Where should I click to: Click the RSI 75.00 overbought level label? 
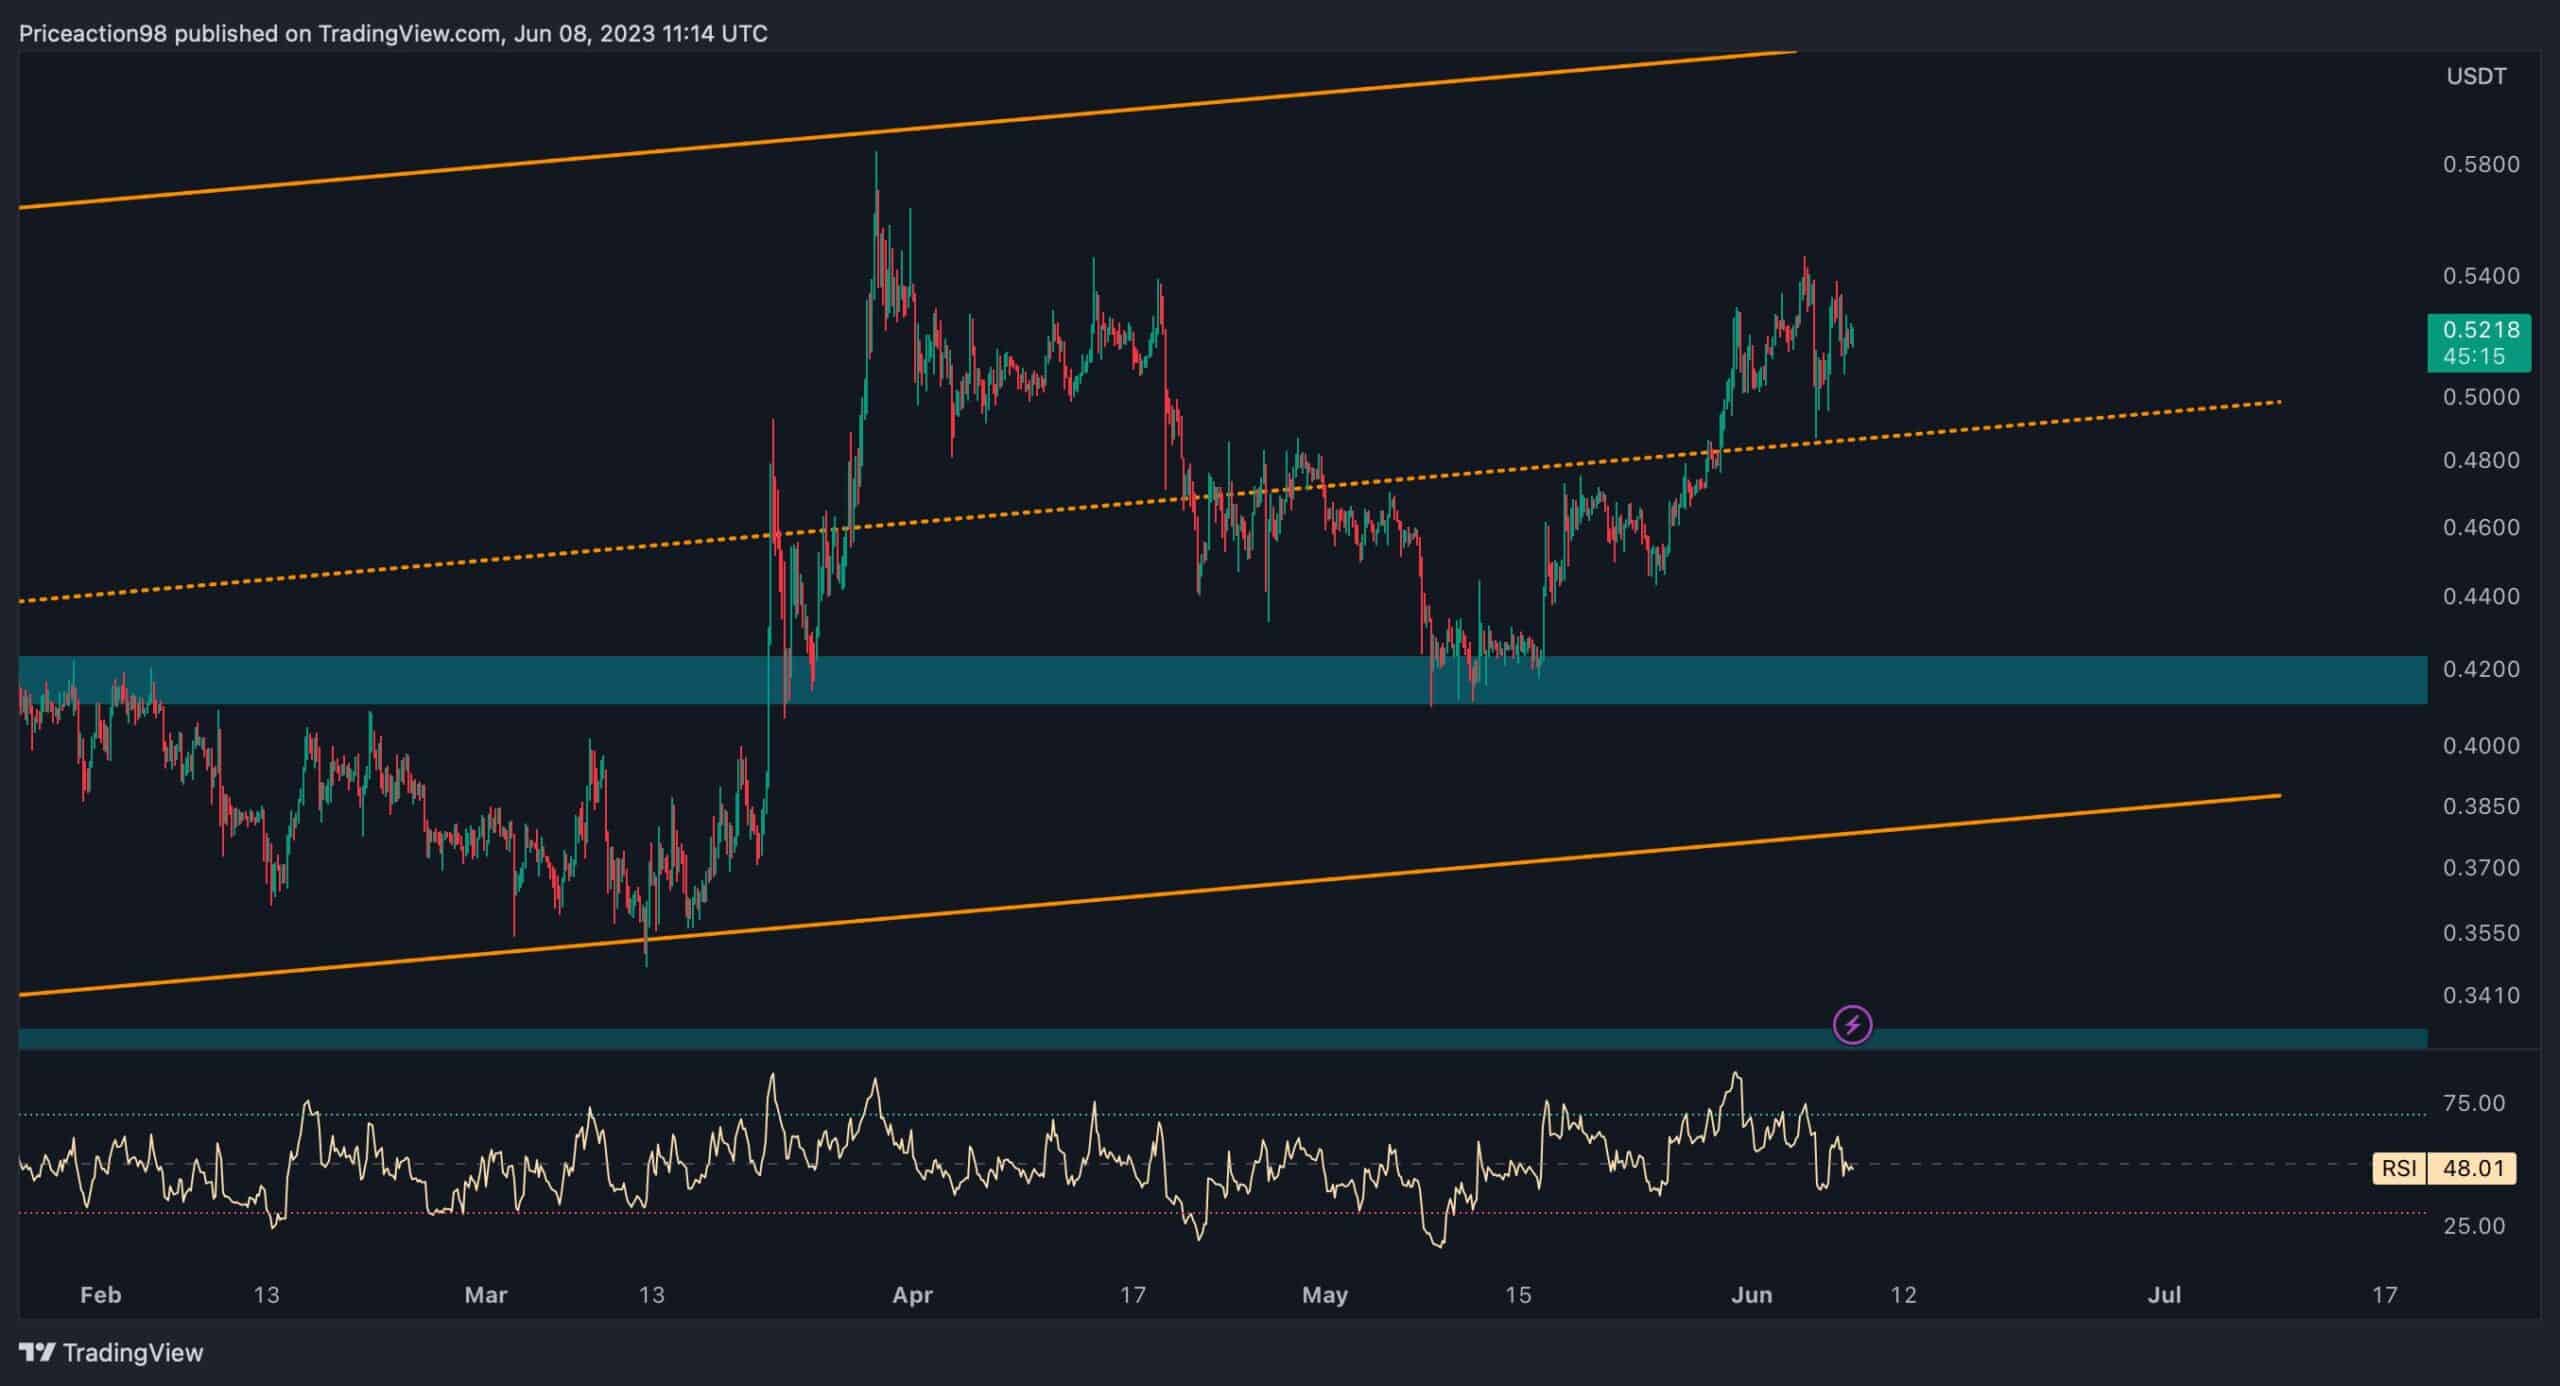point(2474,1103)
